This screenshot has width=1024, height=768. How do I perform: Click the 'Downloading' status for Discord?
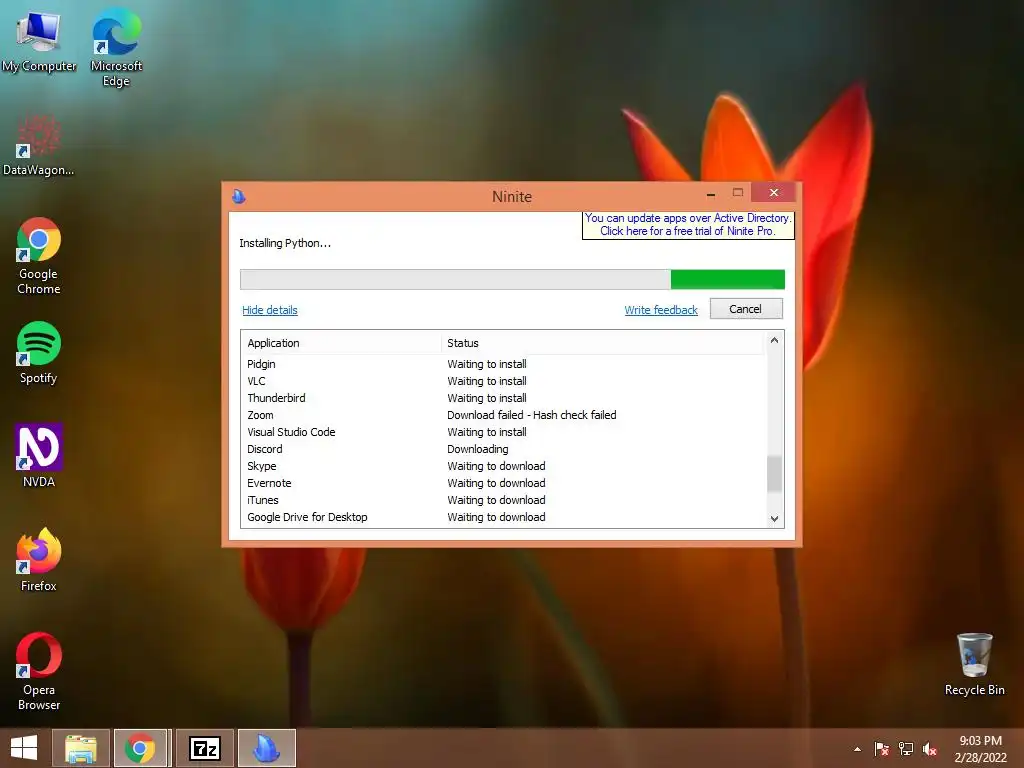tap(477, 449)
